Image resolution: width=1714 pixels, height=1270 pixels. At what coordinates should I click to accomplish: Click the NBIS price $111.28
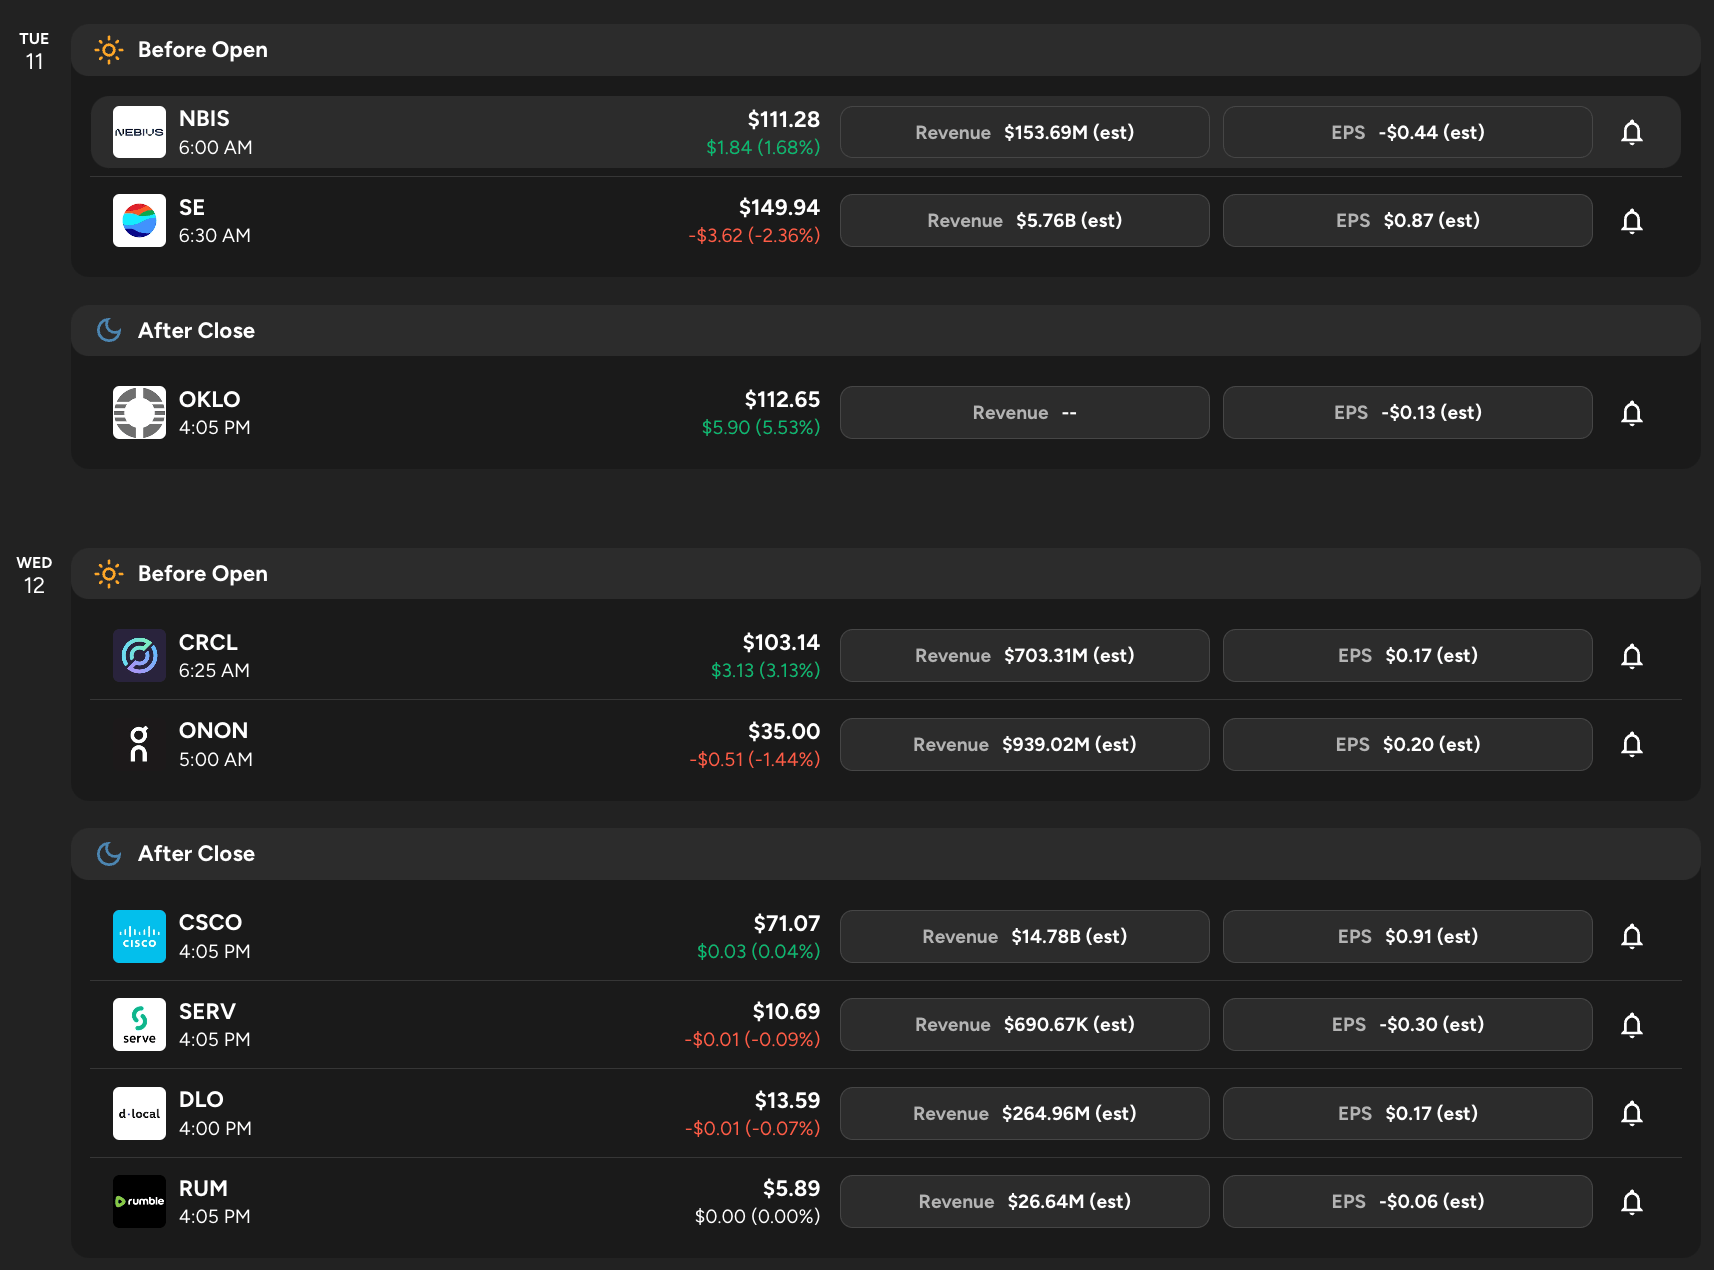click(x=784, y=120)
